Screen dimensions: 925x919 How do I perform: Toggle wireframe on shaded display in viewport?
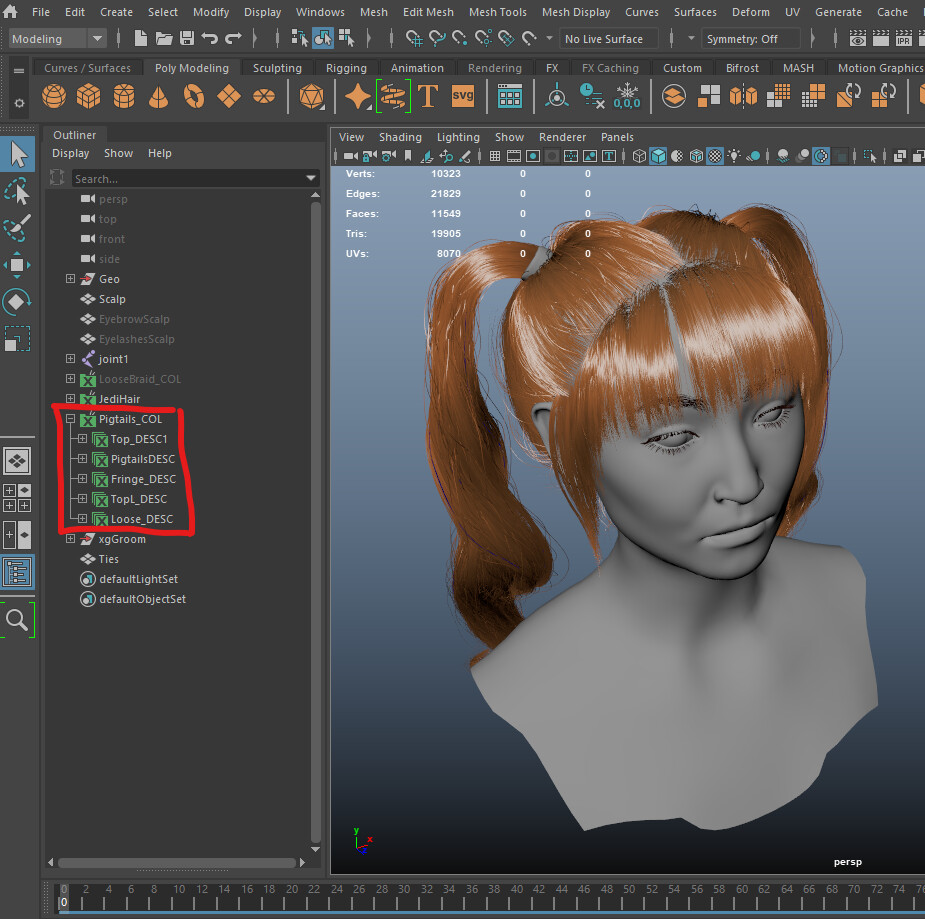pyautogui.click(x=697, y=156)
